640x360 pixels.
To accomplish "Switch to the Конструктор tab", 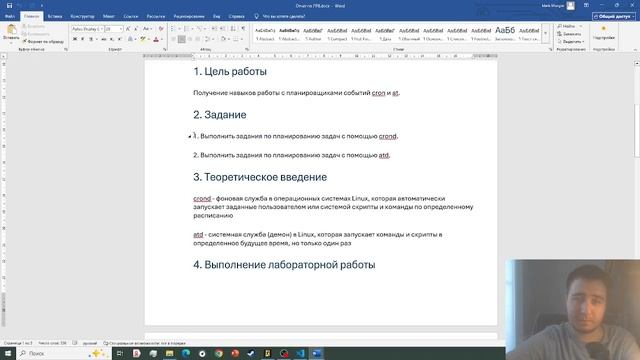I will (x=82, y=16).
